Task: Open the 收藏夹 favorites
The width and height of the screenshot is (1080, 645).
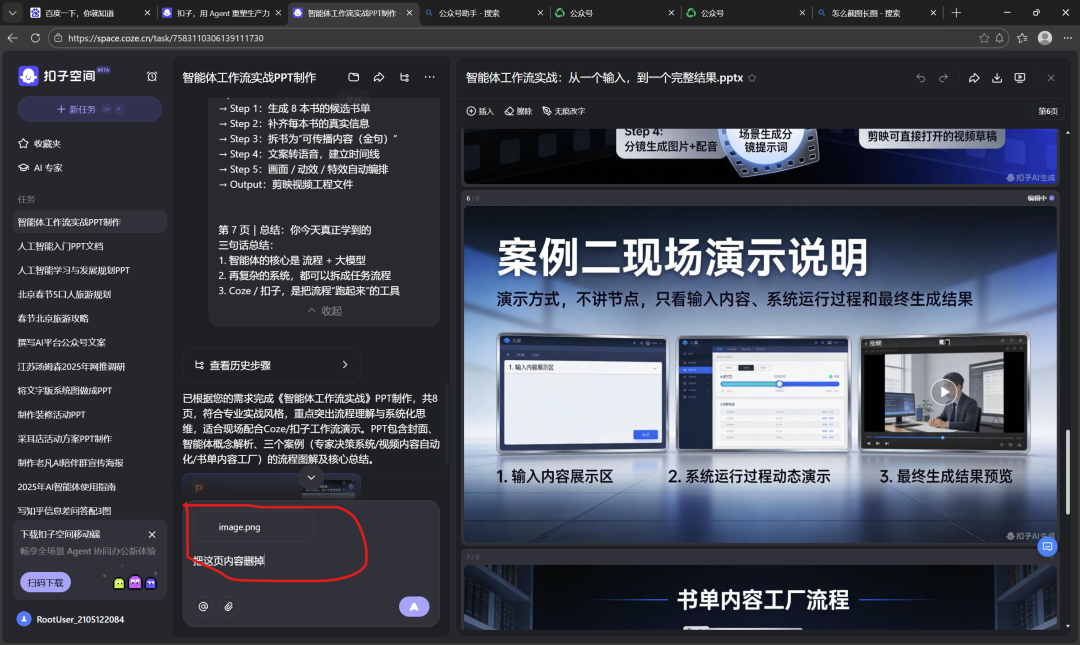Action: pyautogui.click(x=39, y=143)
